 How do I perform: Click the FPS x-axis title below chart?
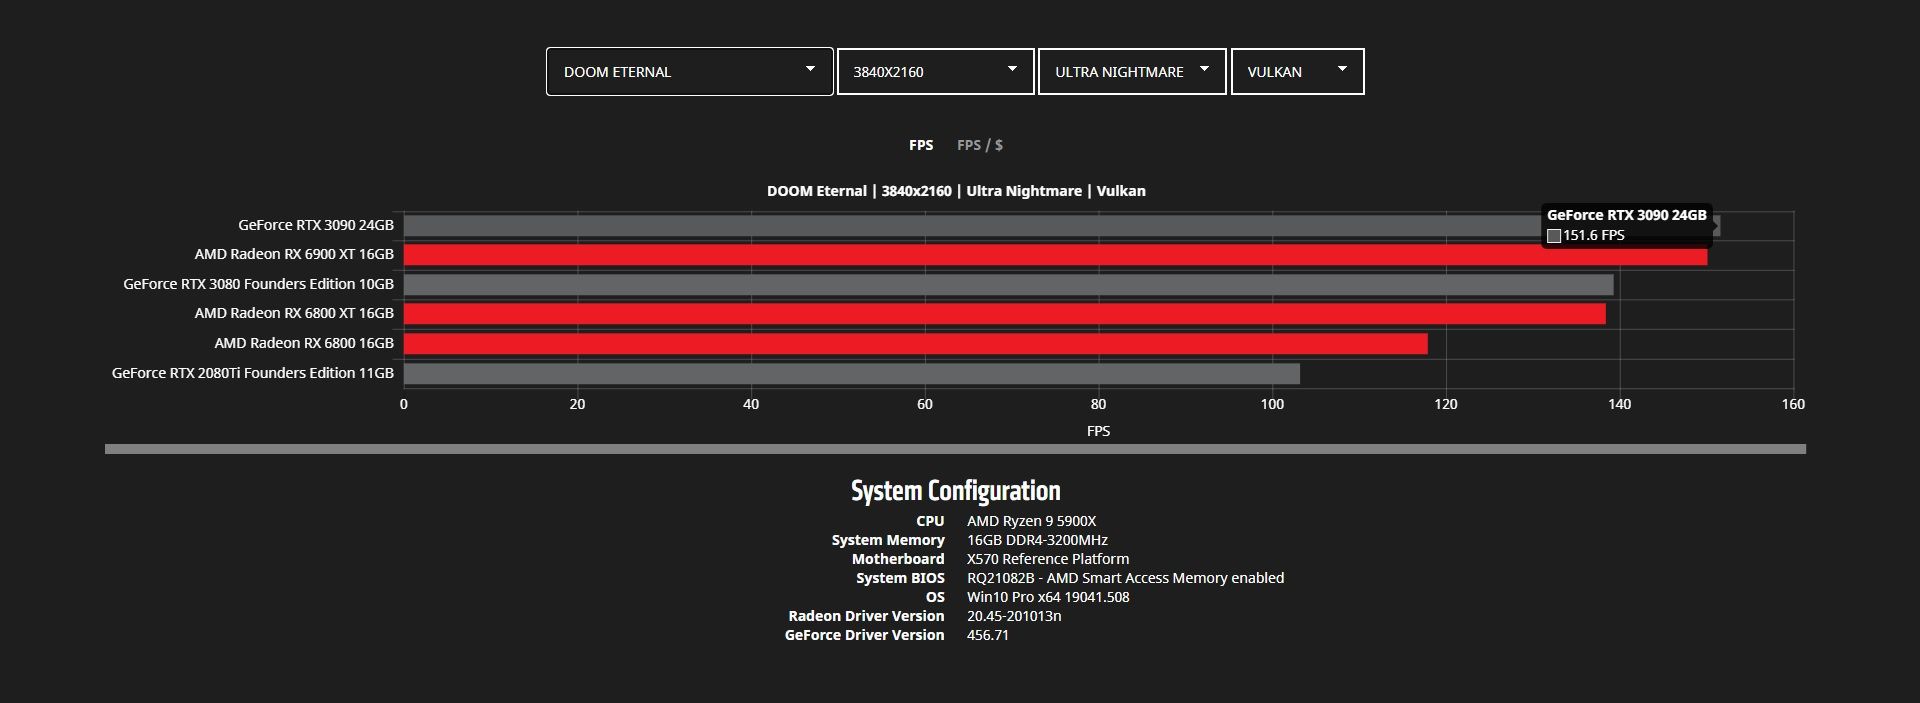pos(1098,431)
